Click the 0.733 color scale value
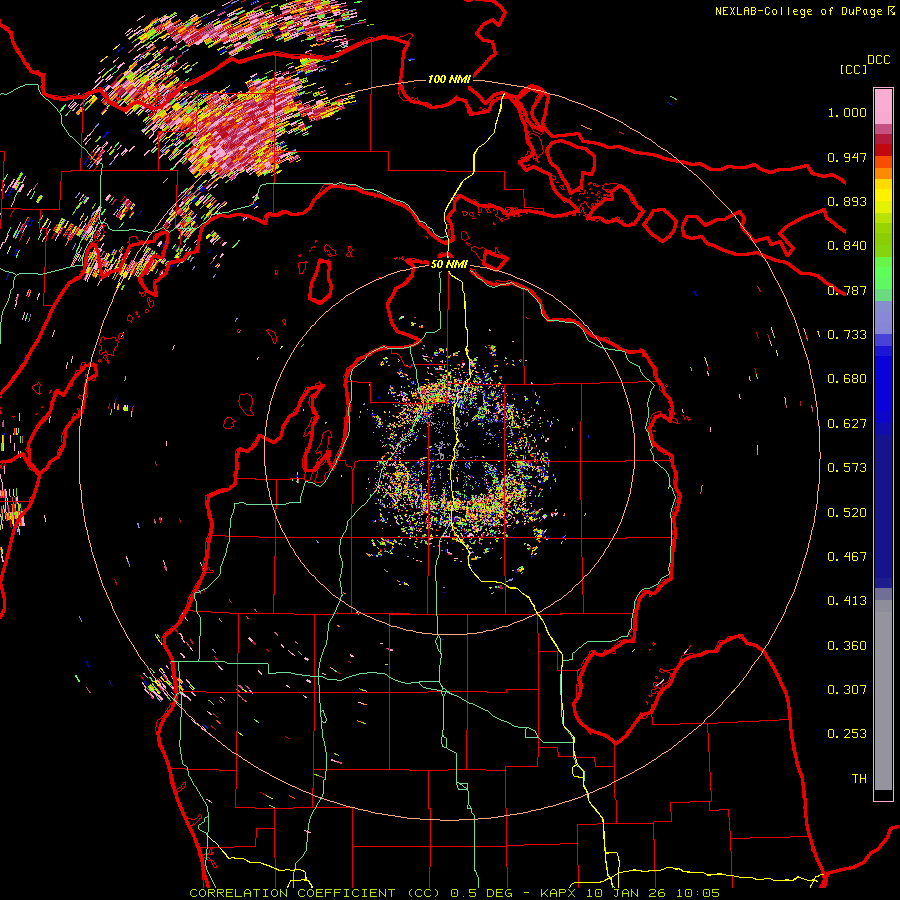 pyautogui.click(x=847, y=335)
